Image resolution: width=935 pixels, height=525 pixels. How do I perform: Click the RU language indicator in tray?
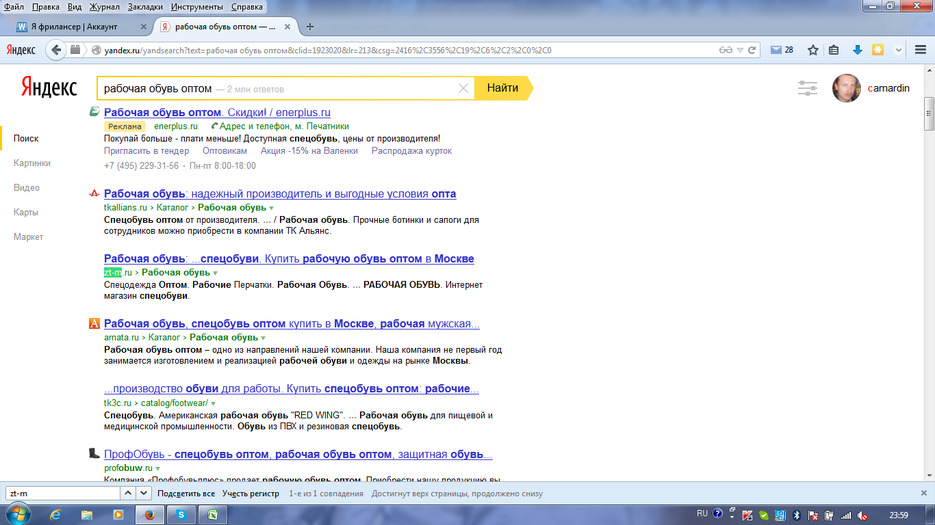pyautogui.click(x=702, y=514)
